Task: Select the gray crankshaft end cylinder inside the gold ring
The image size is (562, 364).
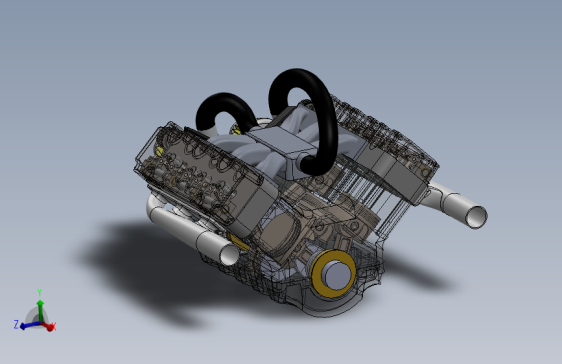Action: point(336,275)
